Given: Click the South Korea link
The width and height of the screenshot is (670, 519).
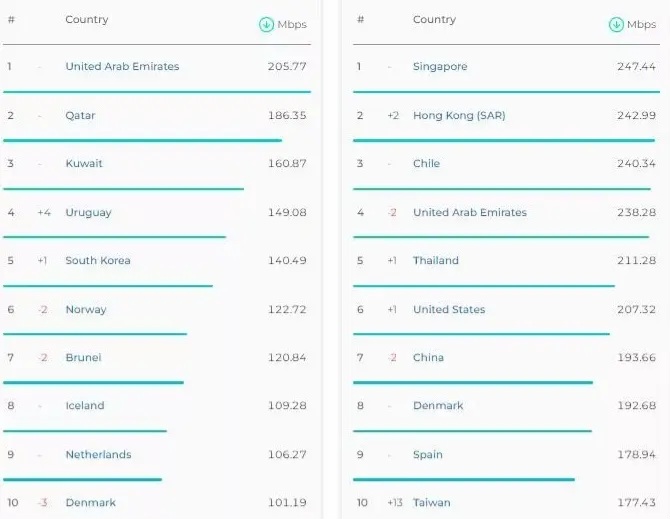Looking at the screenshot, I should click(98, 261).
